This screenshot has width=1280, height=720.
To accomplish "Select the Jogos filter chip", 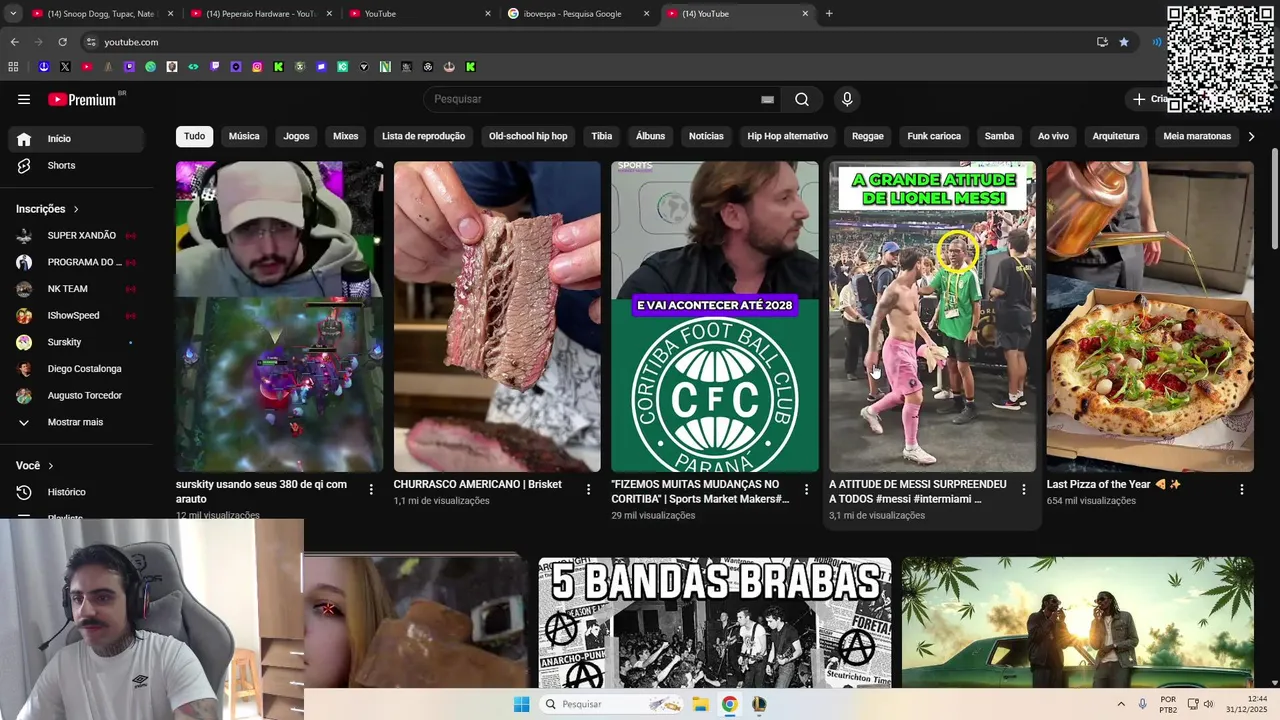I will coord(296,136).
